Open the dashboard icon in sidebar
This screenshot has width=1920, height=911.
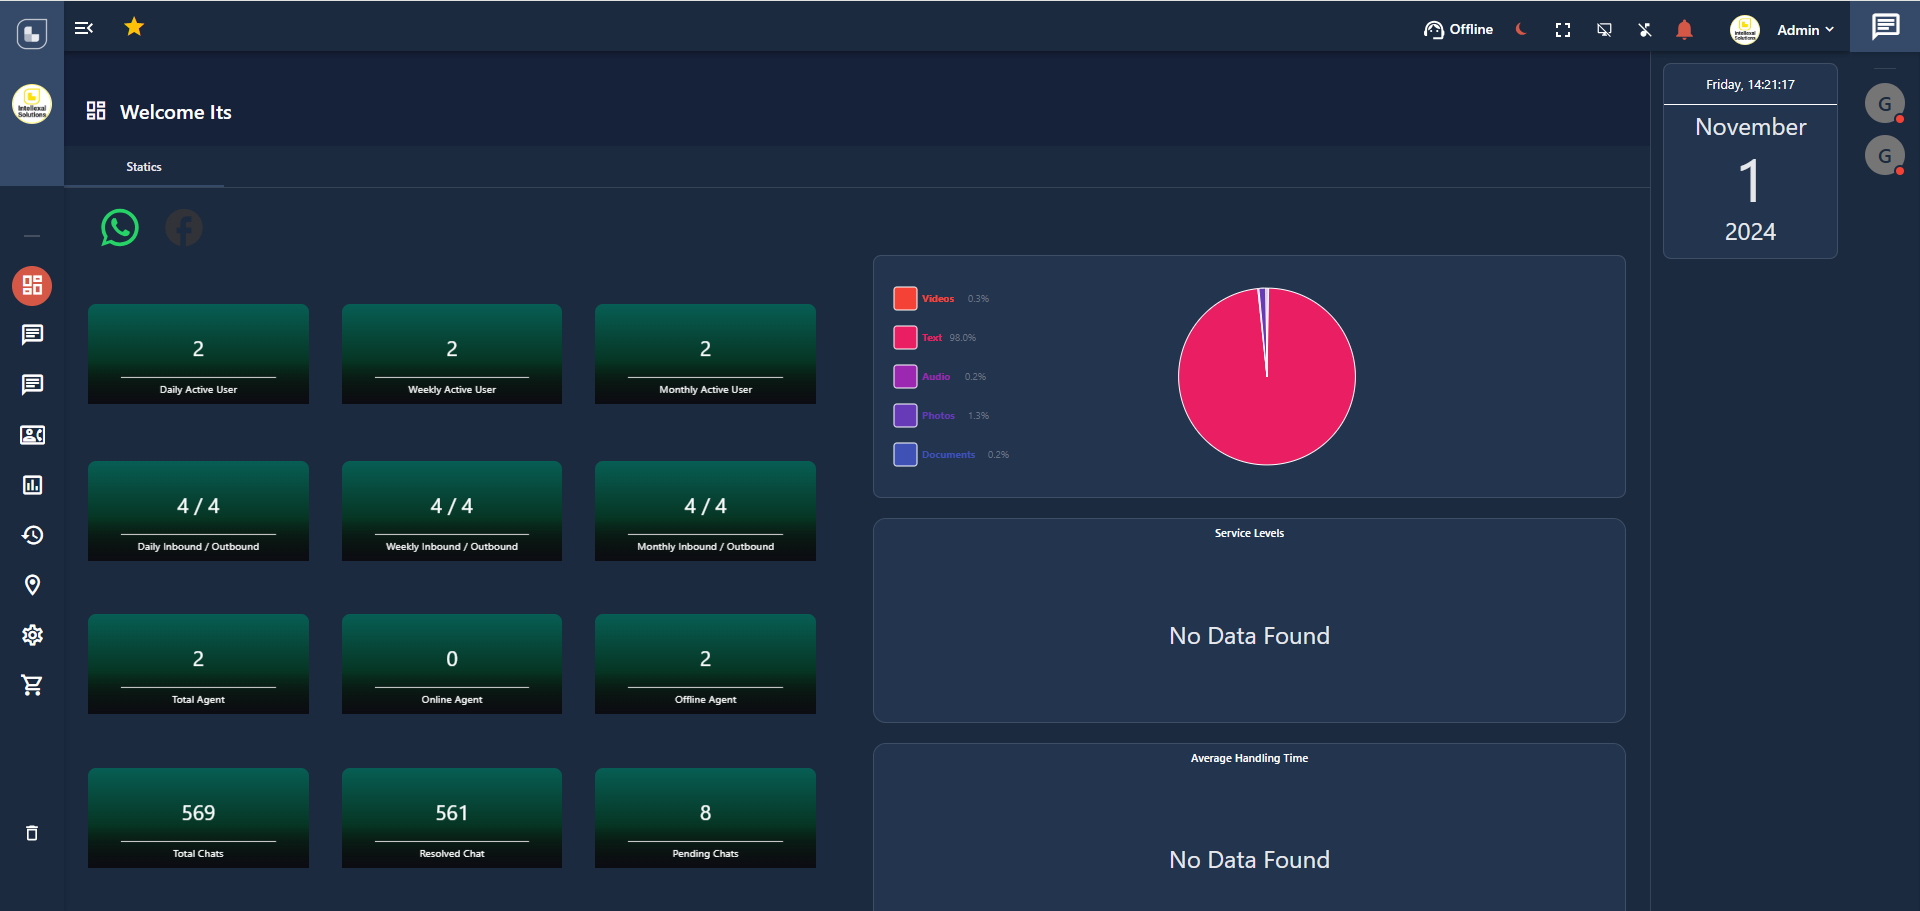tap(32, 286)
